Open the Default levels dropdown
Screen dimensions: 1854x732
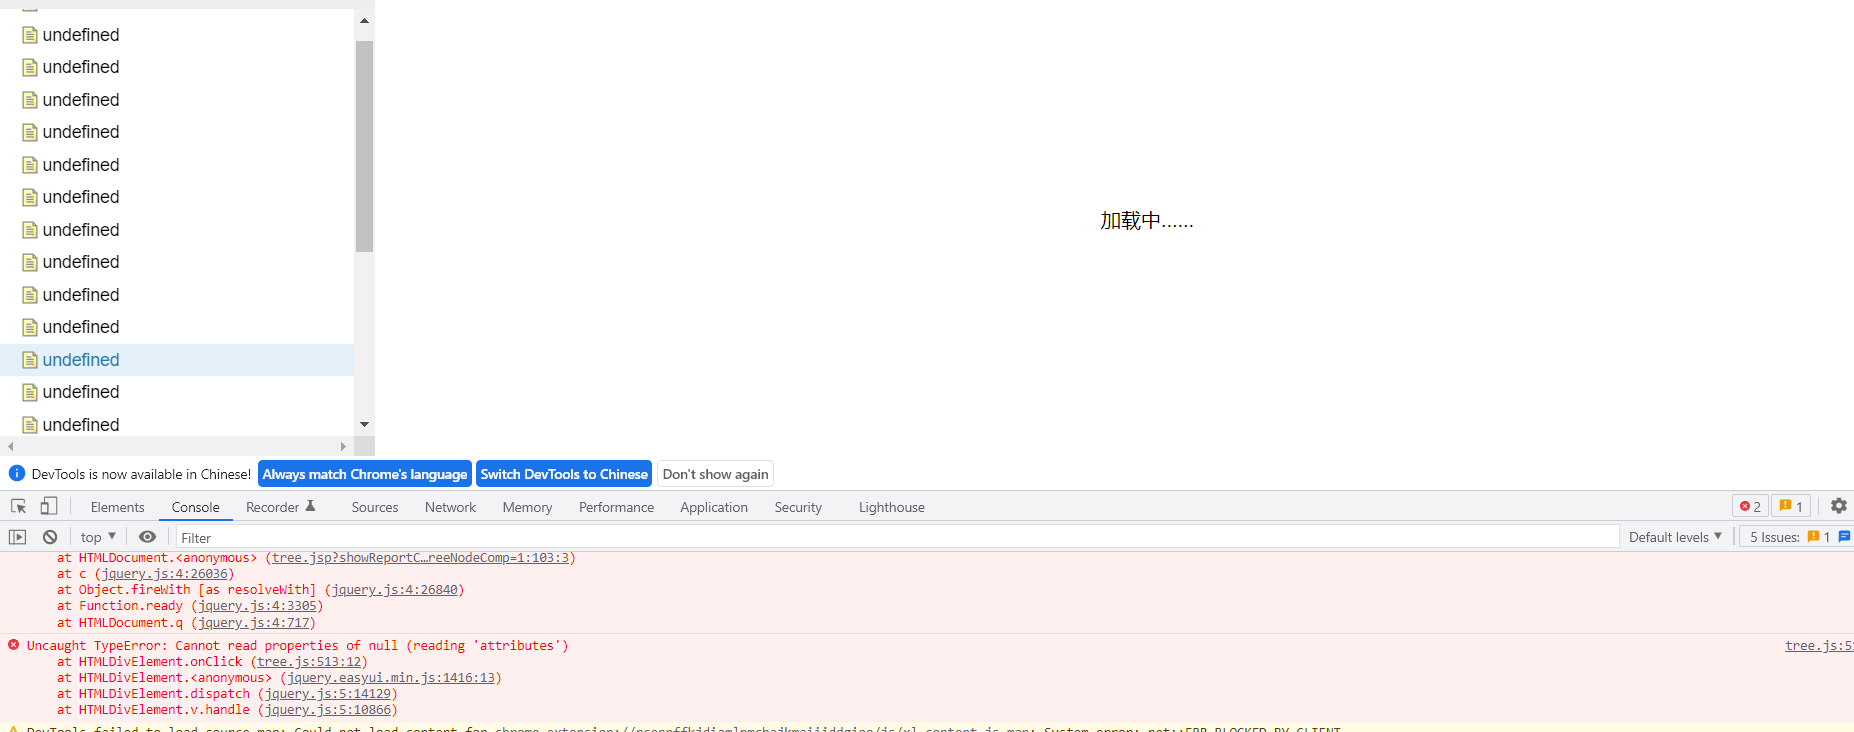coord(1675,537)
